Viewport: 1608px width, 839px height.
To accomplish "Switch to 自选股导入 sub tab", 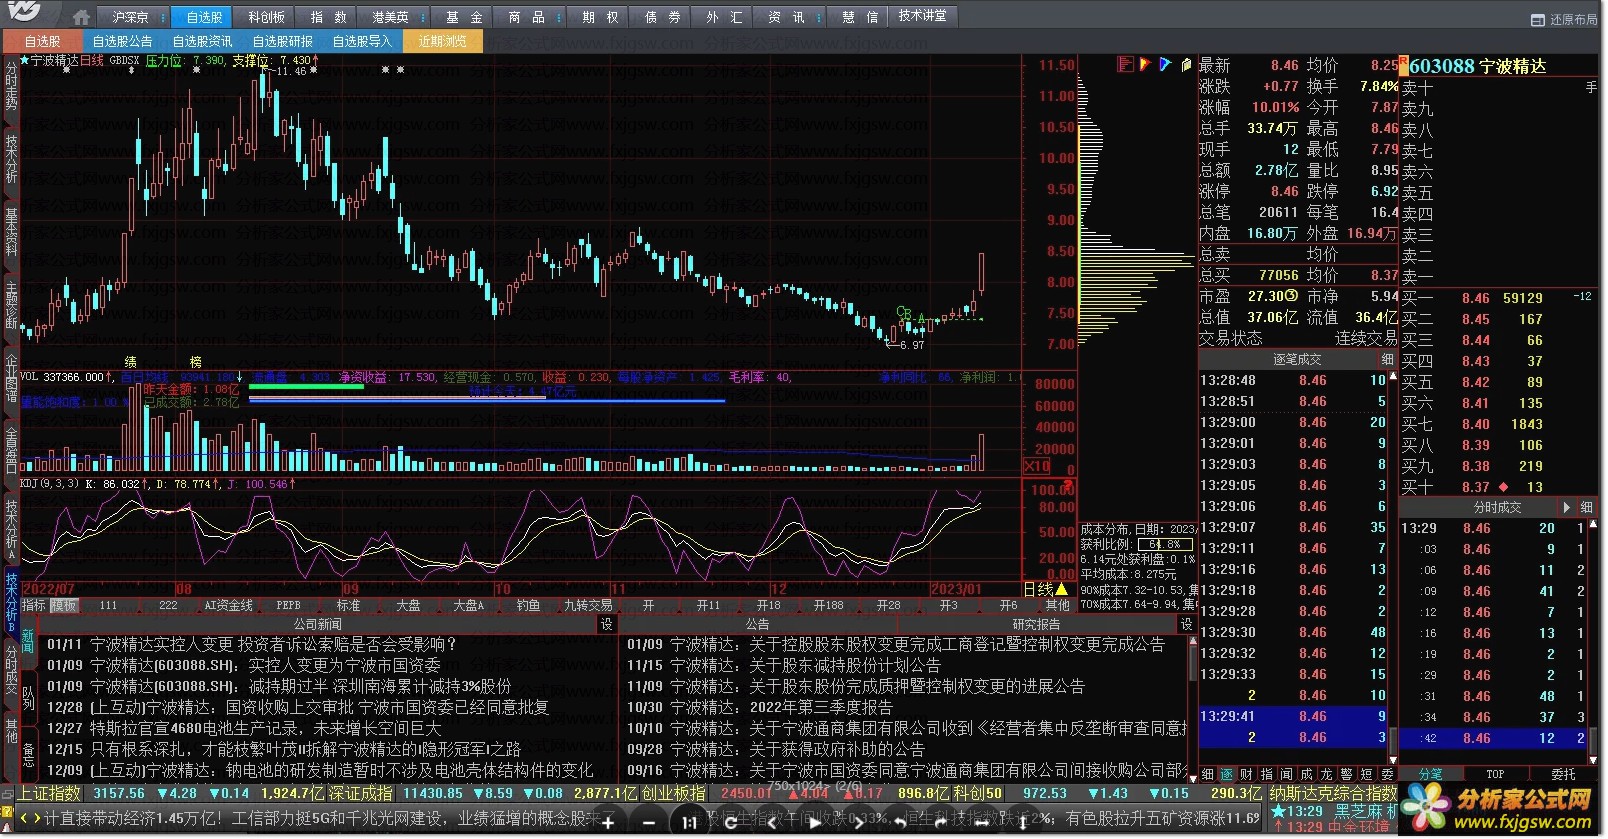I will pyautogui.click(x=362, y=41).
